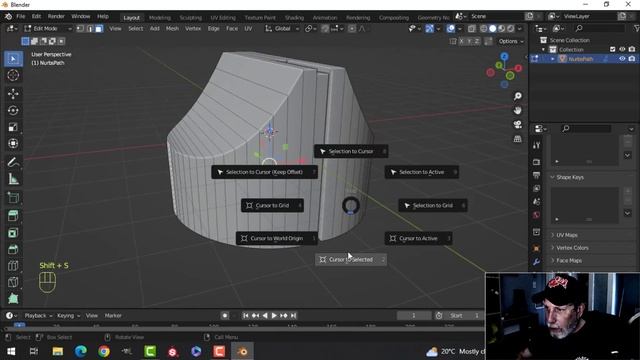Enable edge select mode
Image resolution: width=640 pixels, height=360 pixels.
click(x=90, y=29)
